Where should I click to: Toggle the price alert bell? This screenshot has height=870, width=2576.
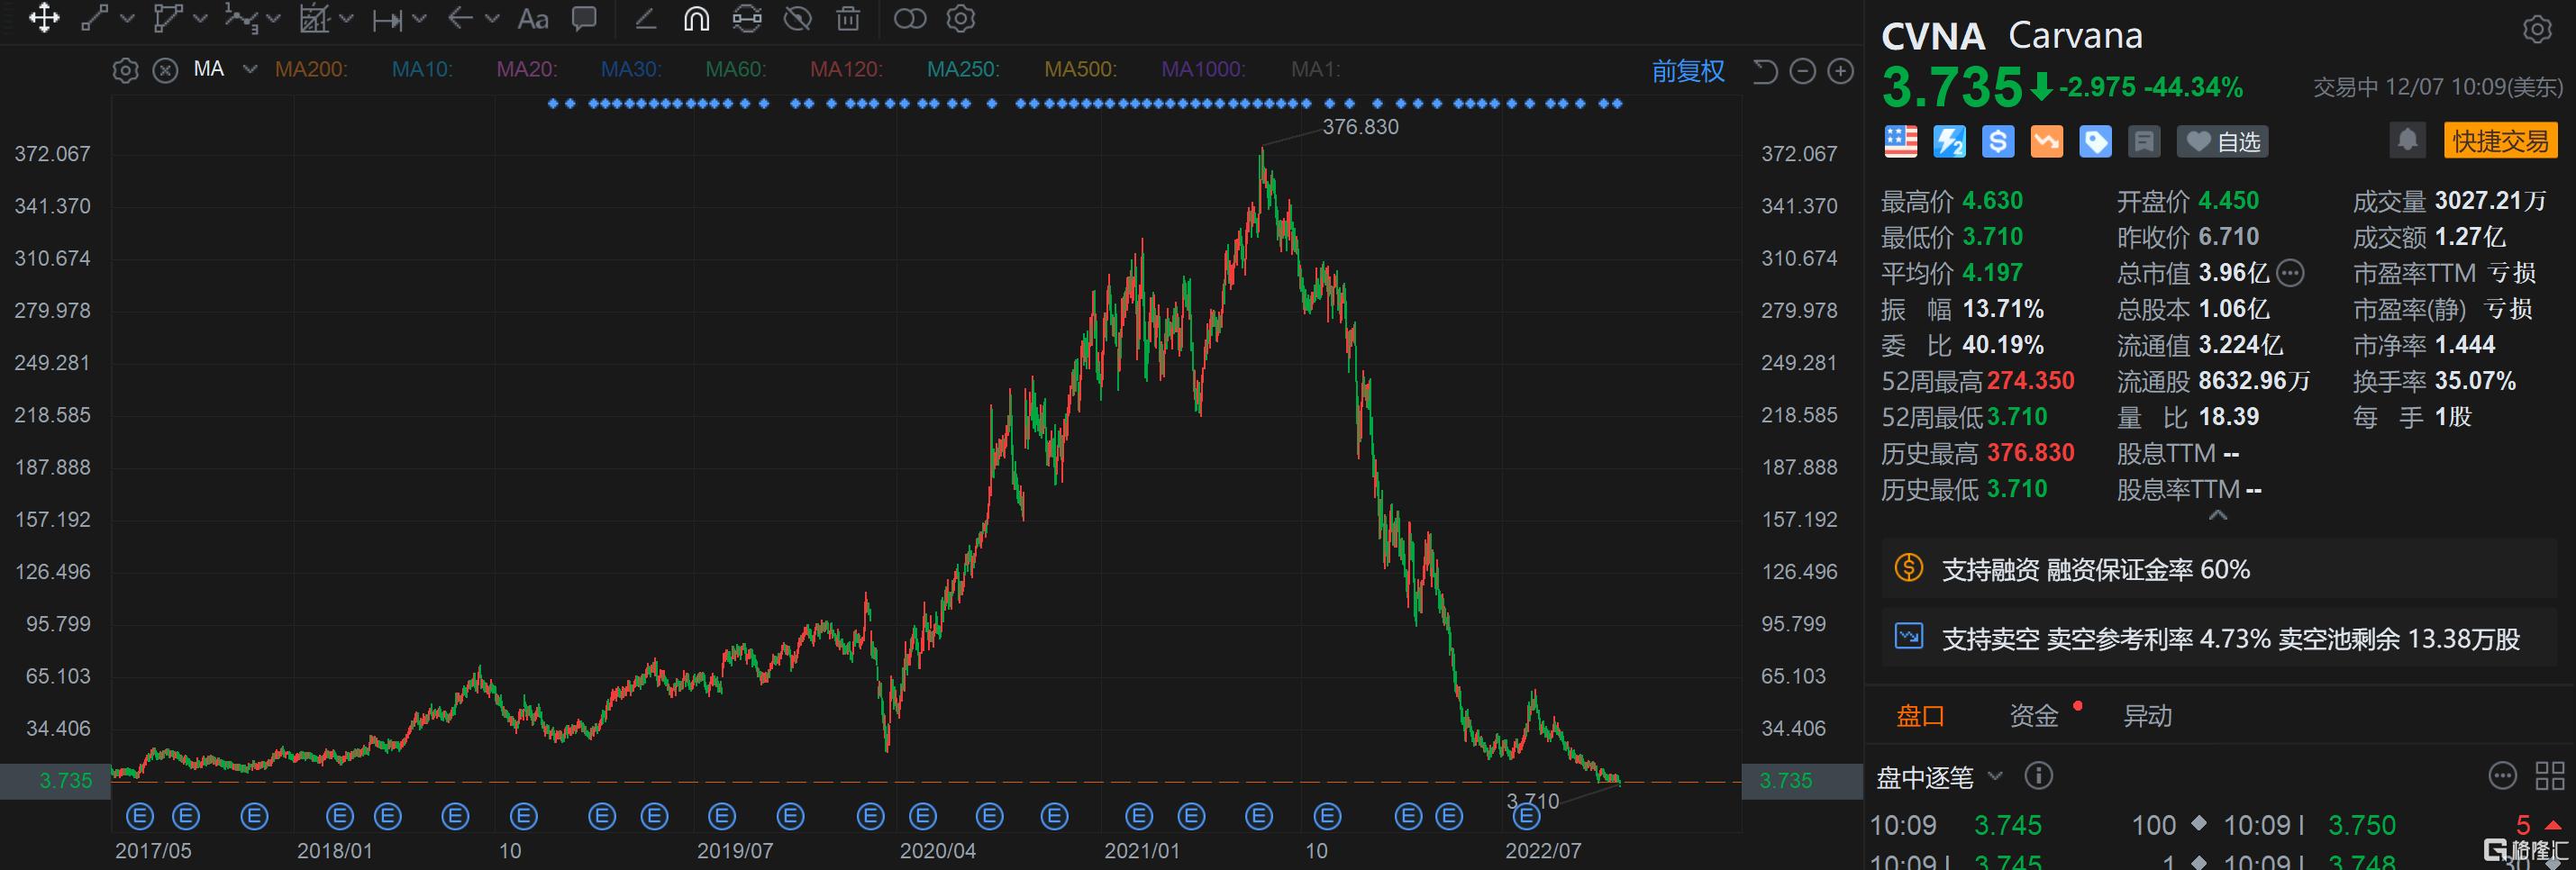tap(2408, 140)
